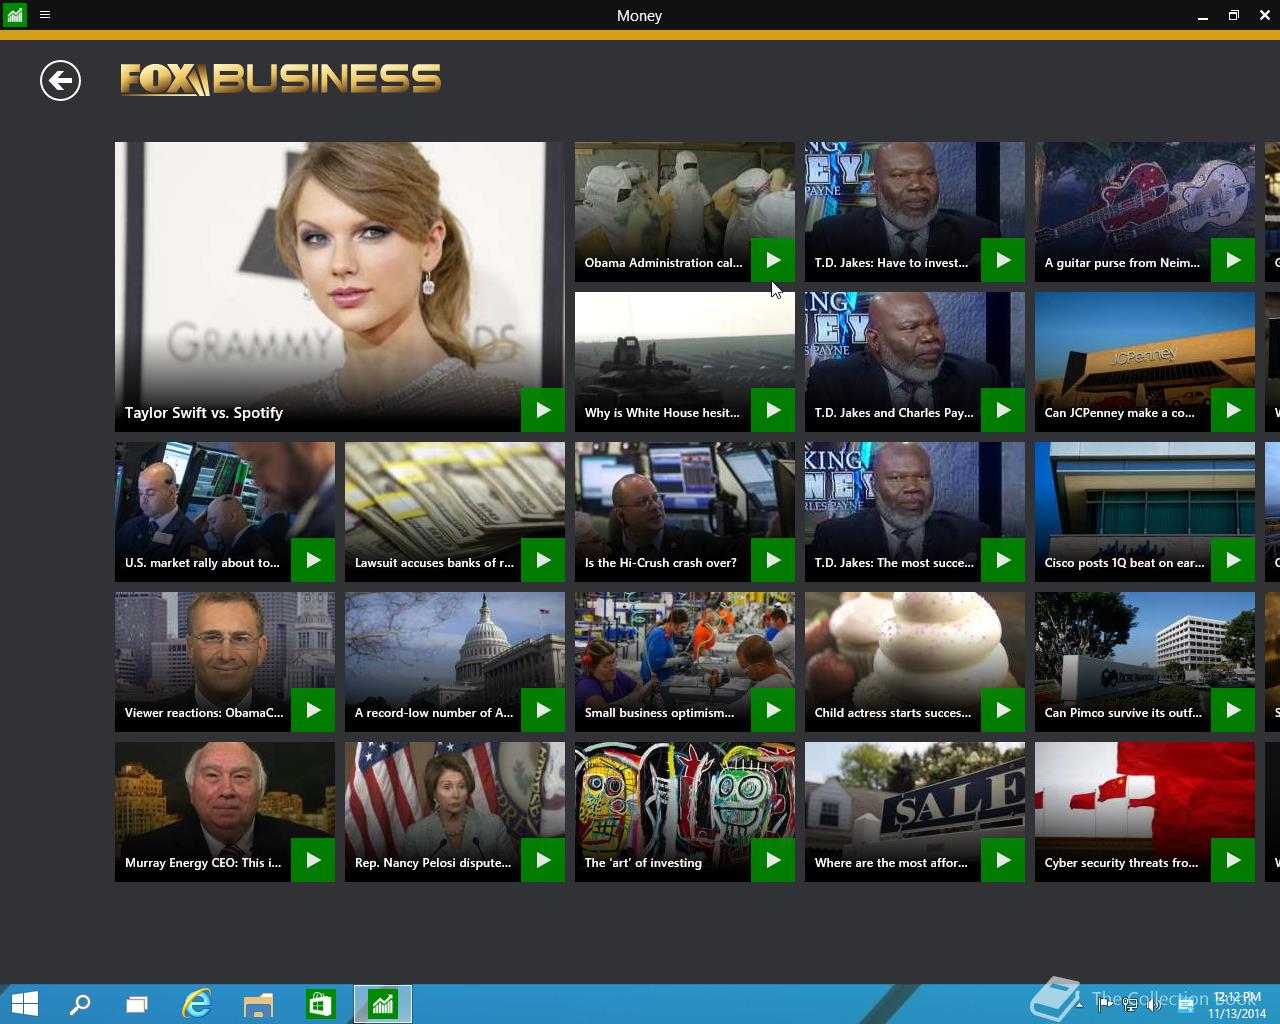
Task: Play 'Rep. Nancy Pelosi disputes' video
Action: click(543, 860)
